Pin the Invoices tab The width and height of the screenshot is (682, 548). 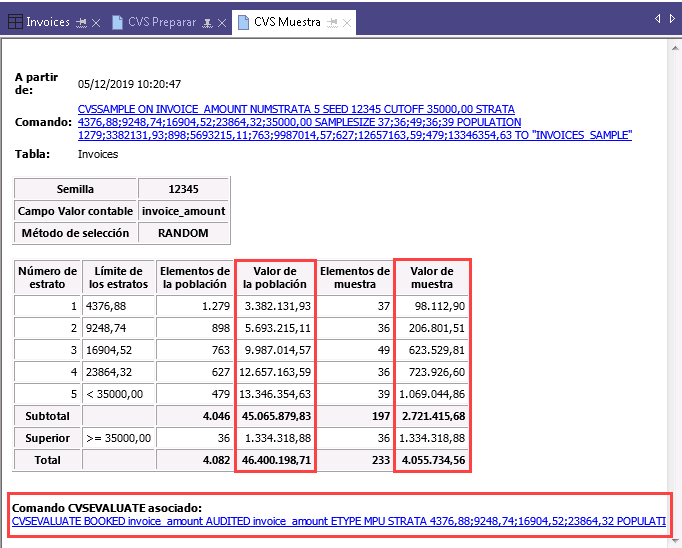pos(81,21)
